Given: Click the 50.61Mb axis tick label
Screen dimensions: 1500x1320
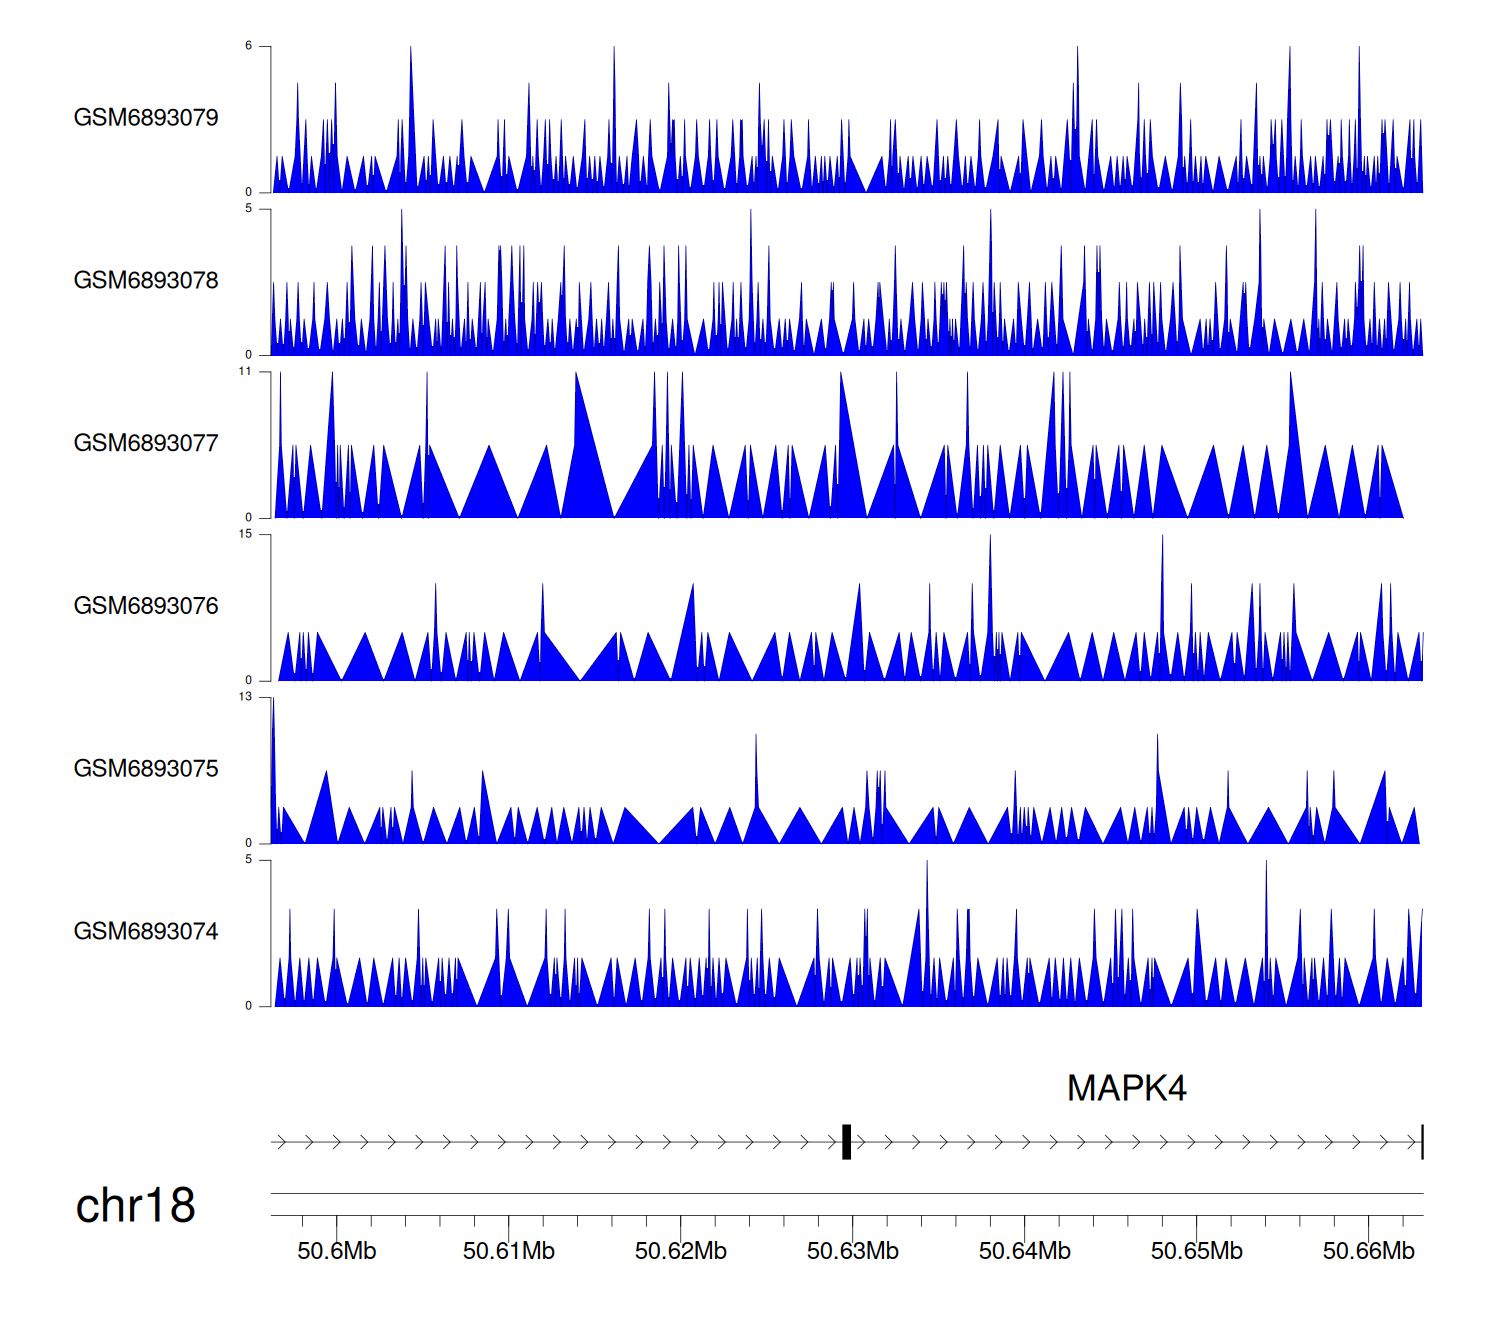Looking at the screenshot, I should [508, 1251].
